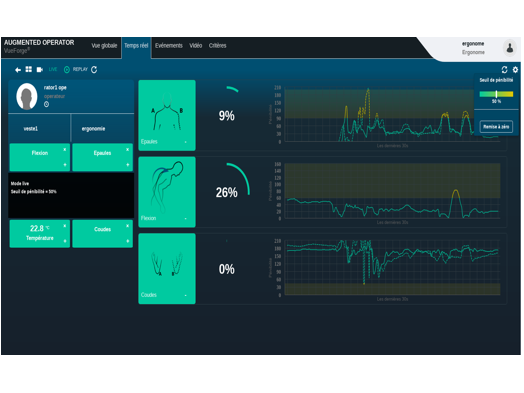
Task: Collapse the Flexion card with its minus
Action: coord(185,219)
